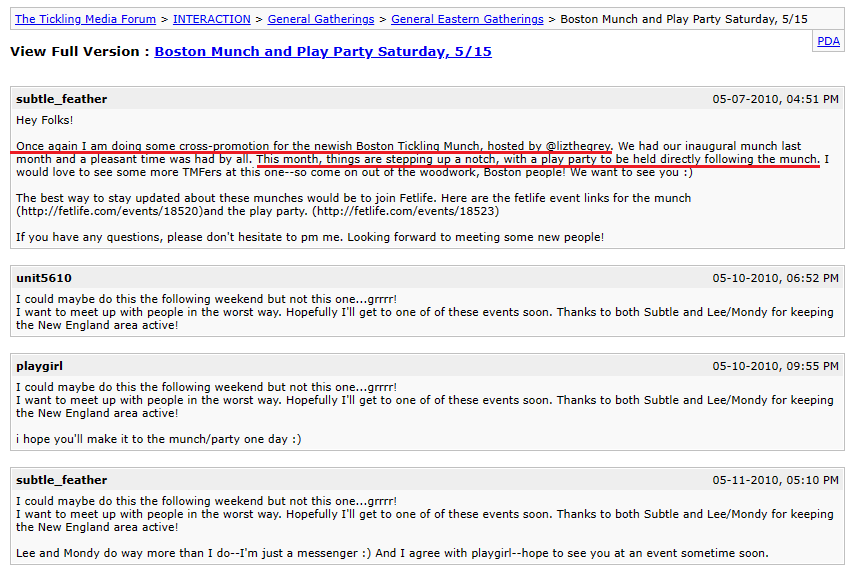Click the fetlife.com/events/18520 URL text
This screenshot has width=852, height=571.
(x=110, y=211)
